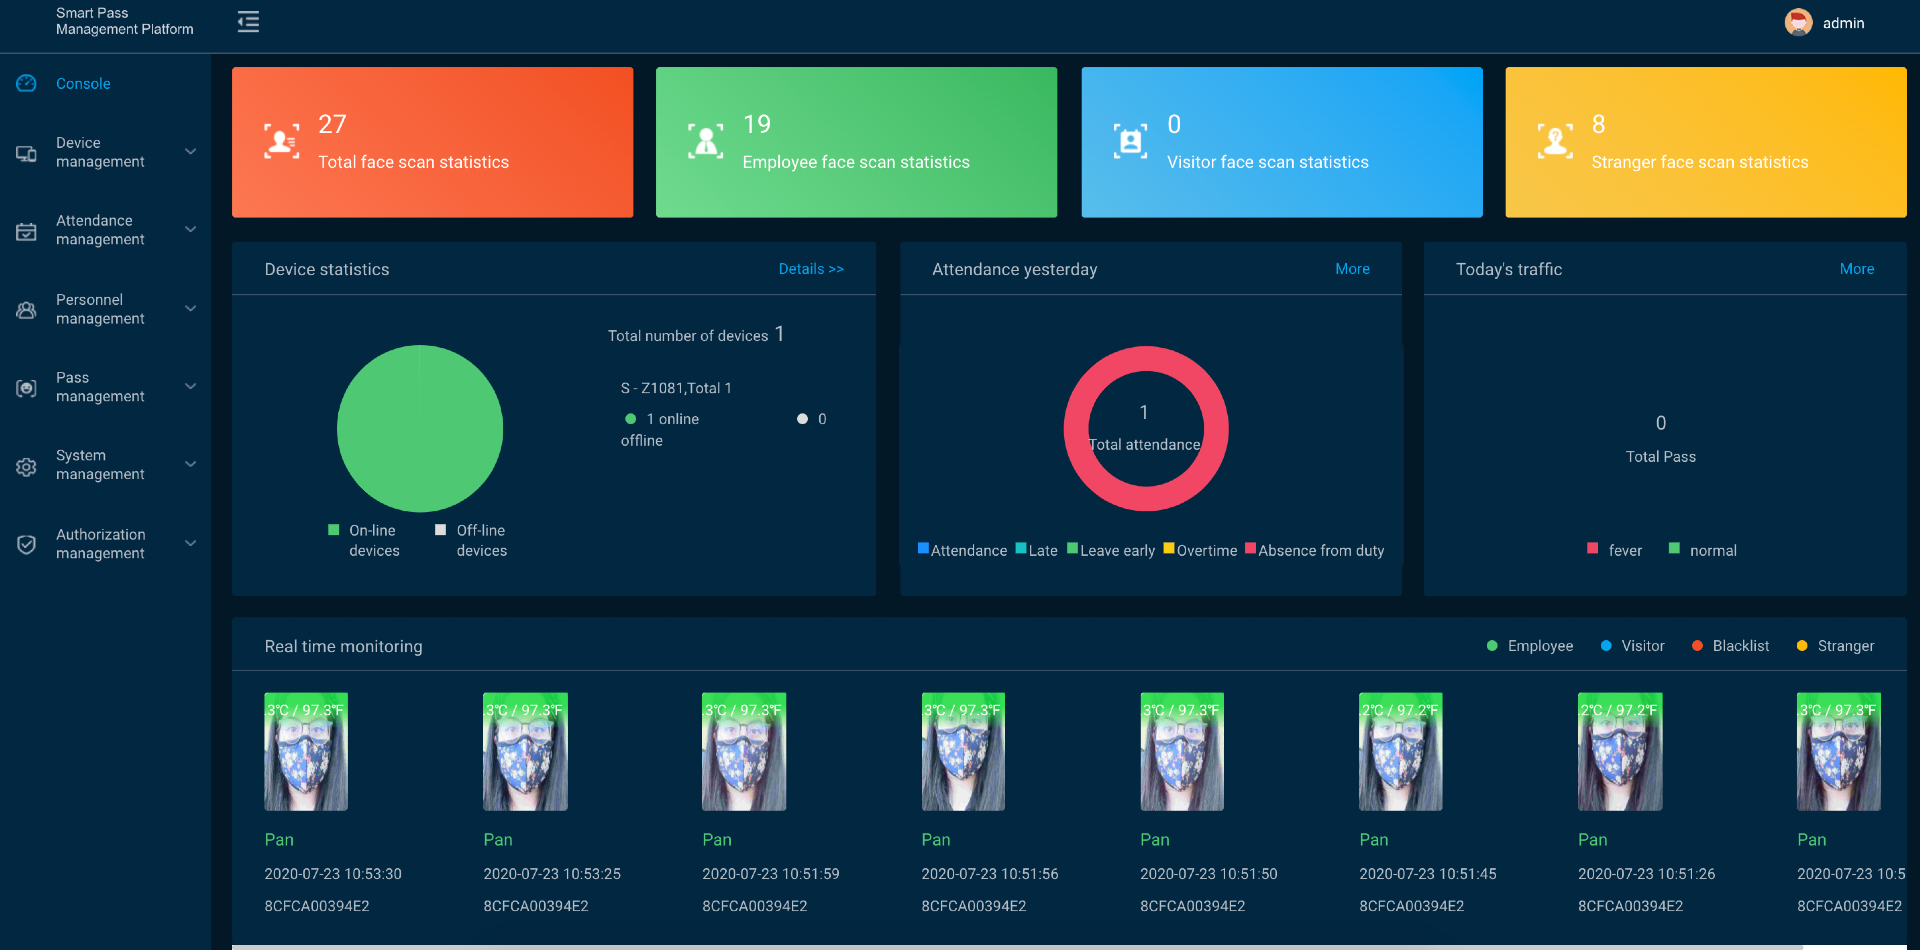Image resolution: width=1920 pixels, height=950 pixels.
Task: Open the Console menu item
Action: tap(83, 84)
